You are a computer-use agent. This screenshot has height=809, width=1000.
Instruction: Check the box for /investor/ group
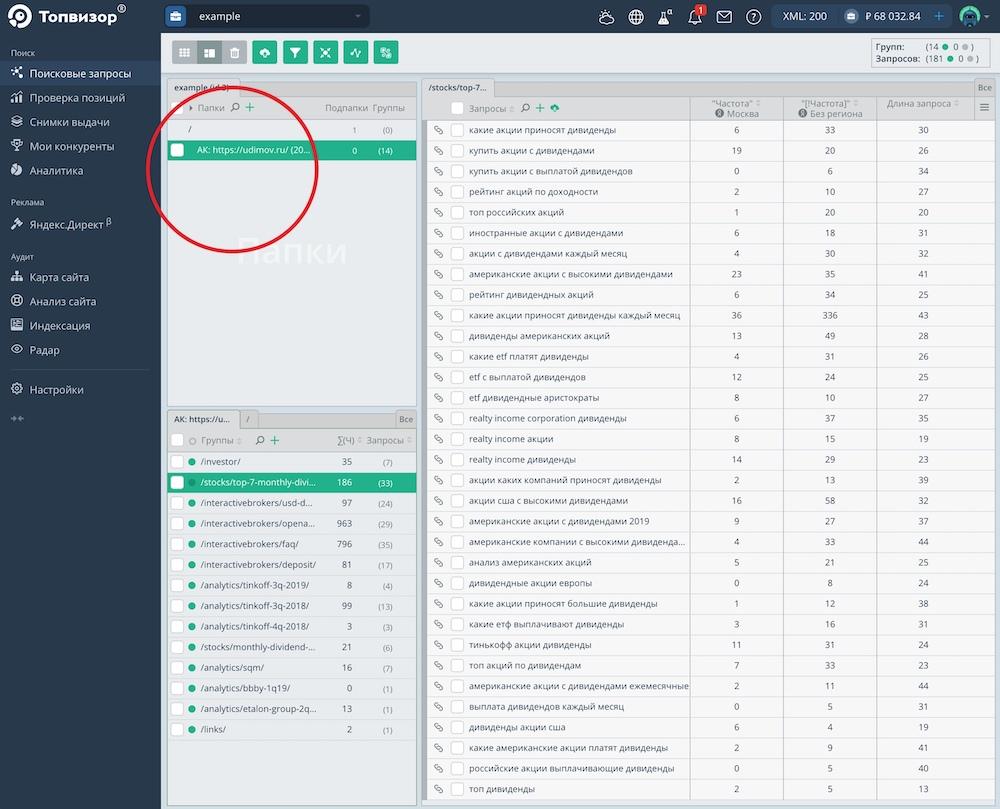click(x=177, y=462)
